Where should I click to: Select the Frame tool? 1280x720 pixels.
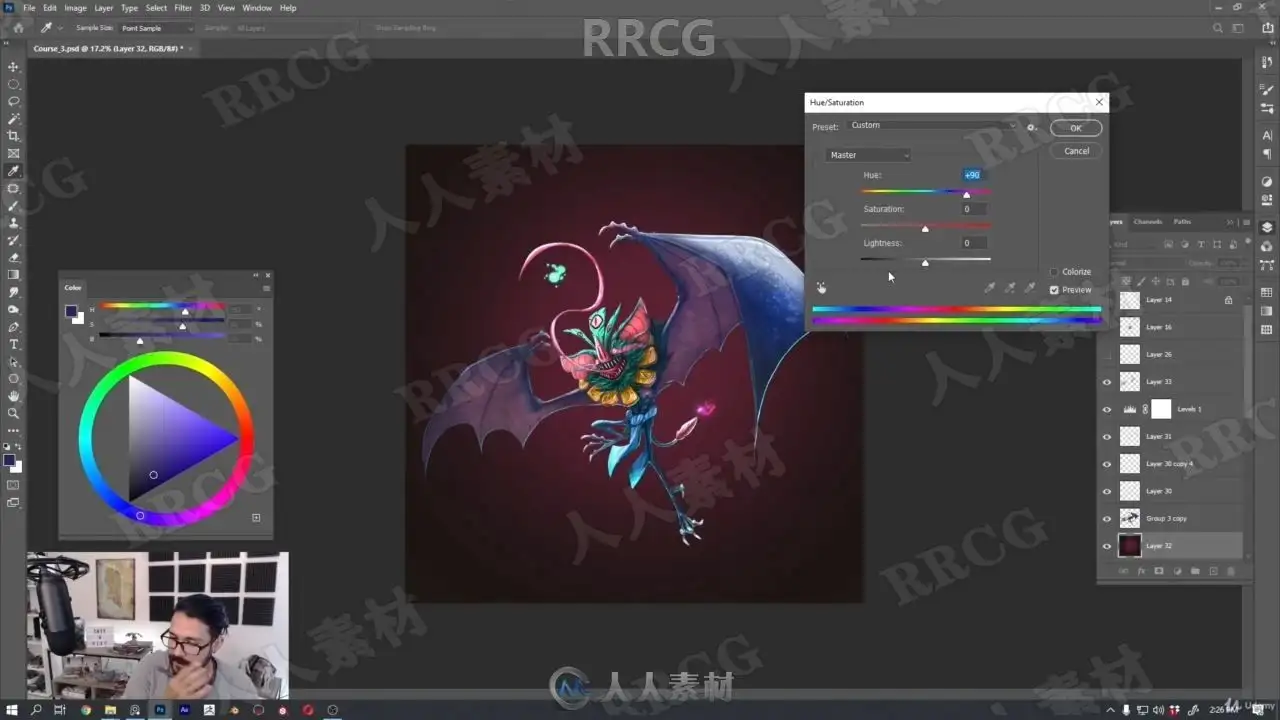tap(13, 154)
